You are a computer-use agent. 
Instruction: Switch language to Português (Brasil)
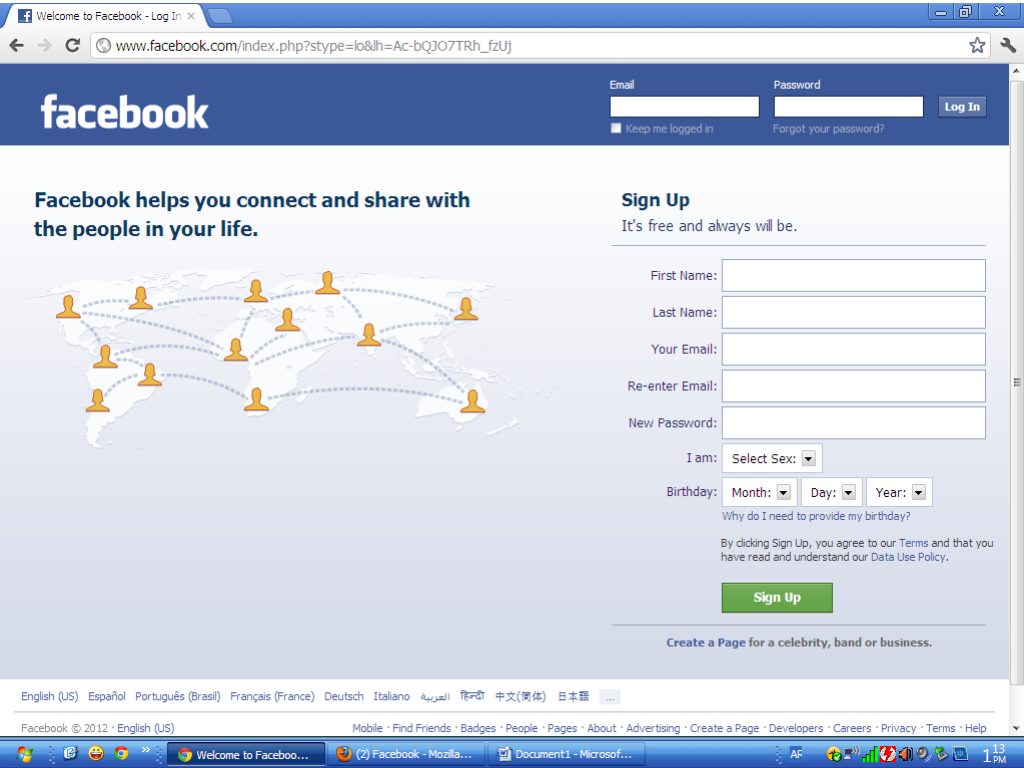(178, 696)
